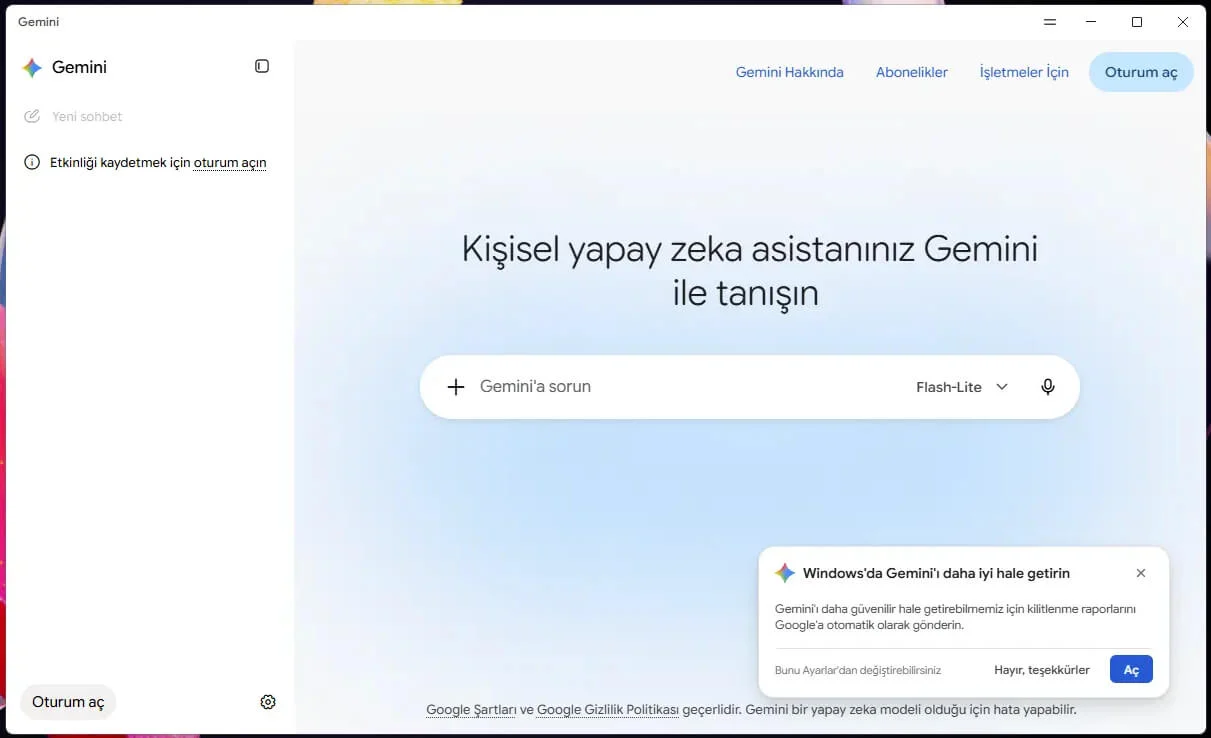Follow the oturum açın link in sidebar
Image resolution: width=1211 pixels, height=738 pixels.
coord(230,162)
